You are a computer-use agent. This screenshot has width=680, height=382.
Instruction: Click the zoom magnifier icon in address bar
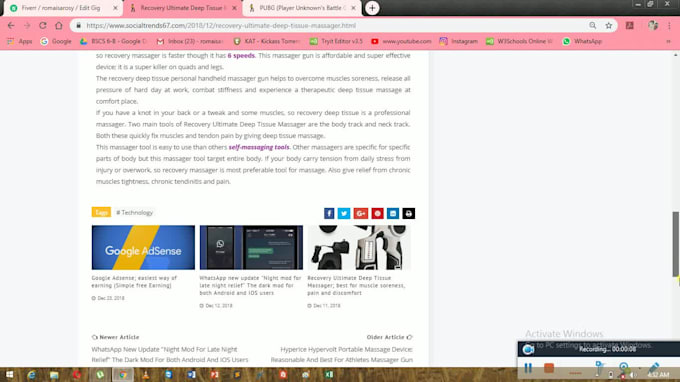(592, 26)
